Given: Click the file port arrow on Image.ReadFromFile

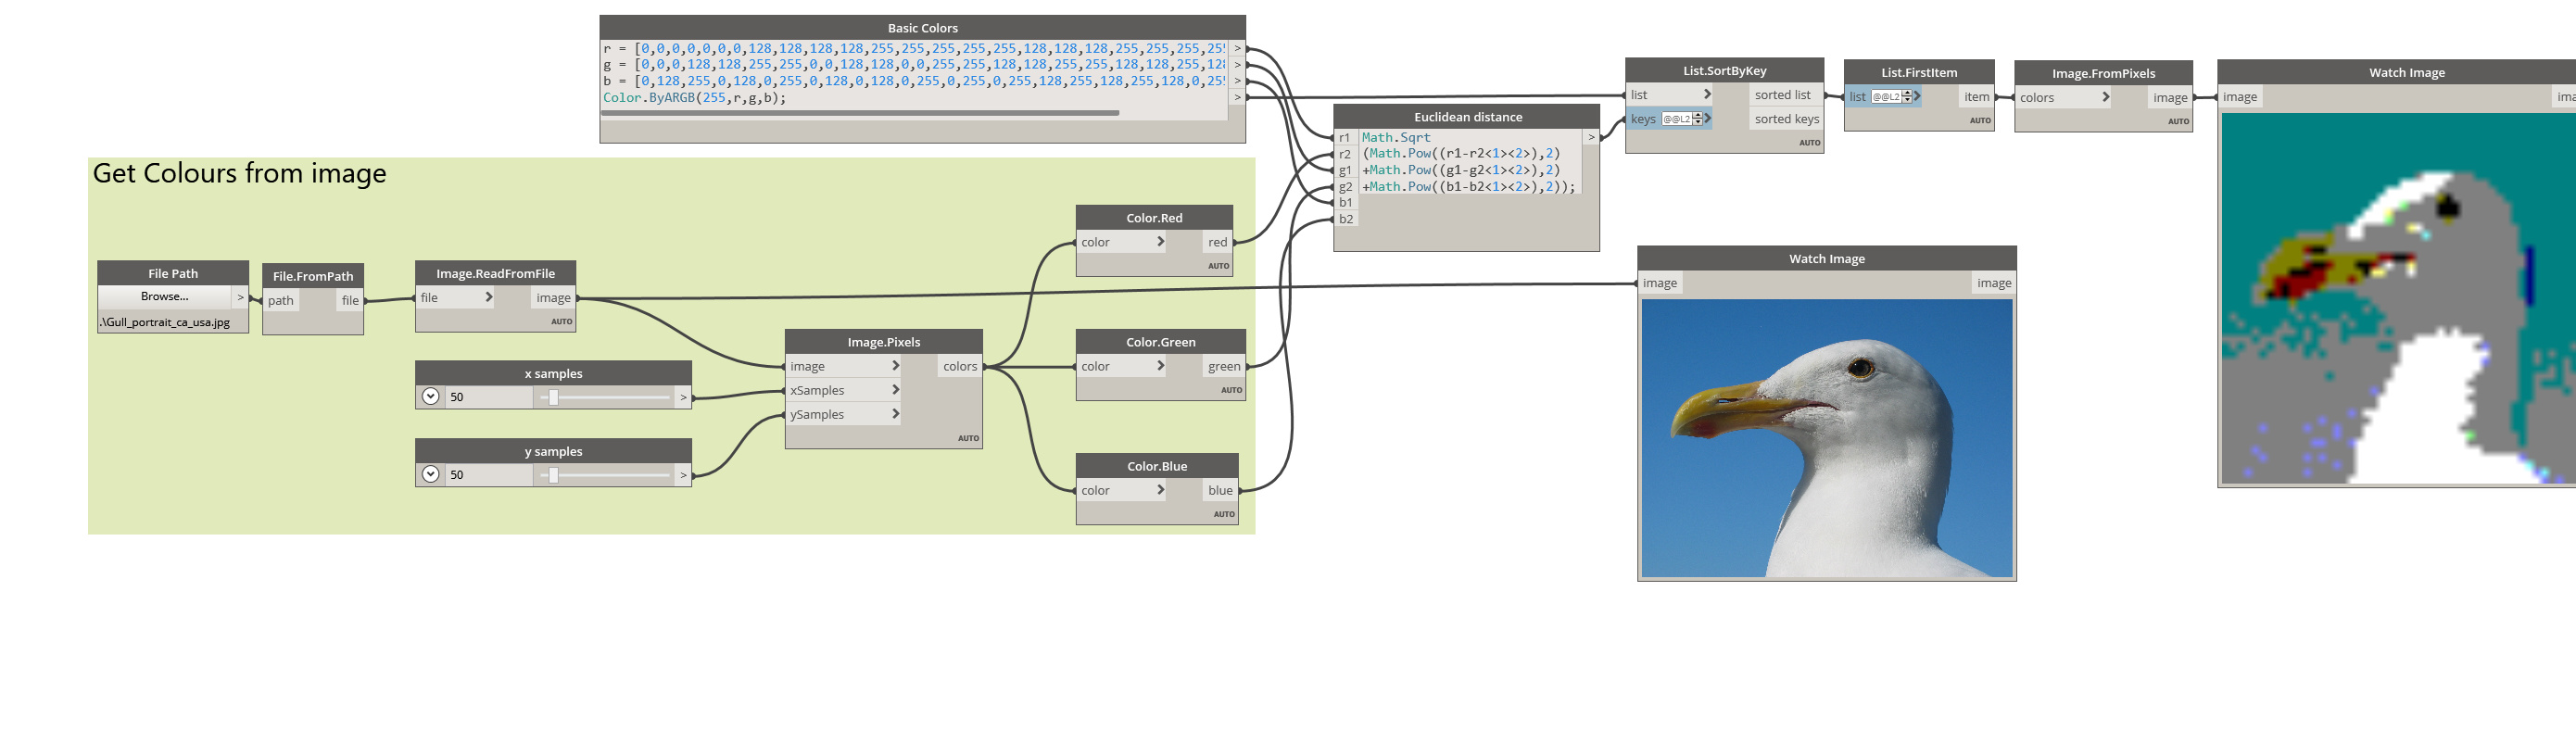Looking at the screenshot, I should [488, 297].
